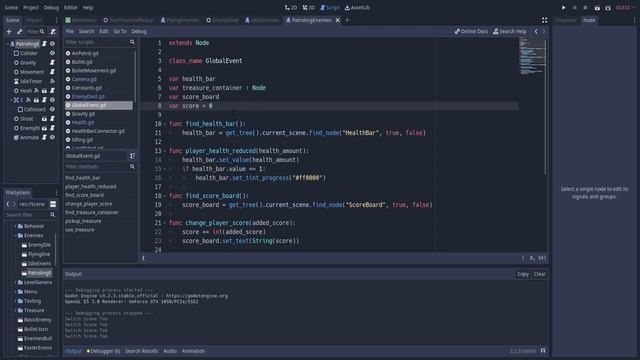Open the script attached to Movement node
Viewport: 640px width, 360px height.
(52, 72)
